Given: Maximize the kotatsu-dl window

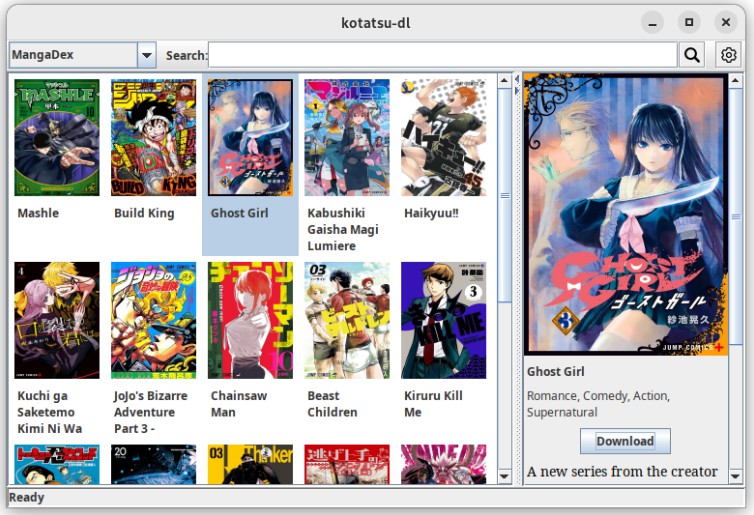Looking at the screenshot, I should pyautogui.click(x=689, y=23).
